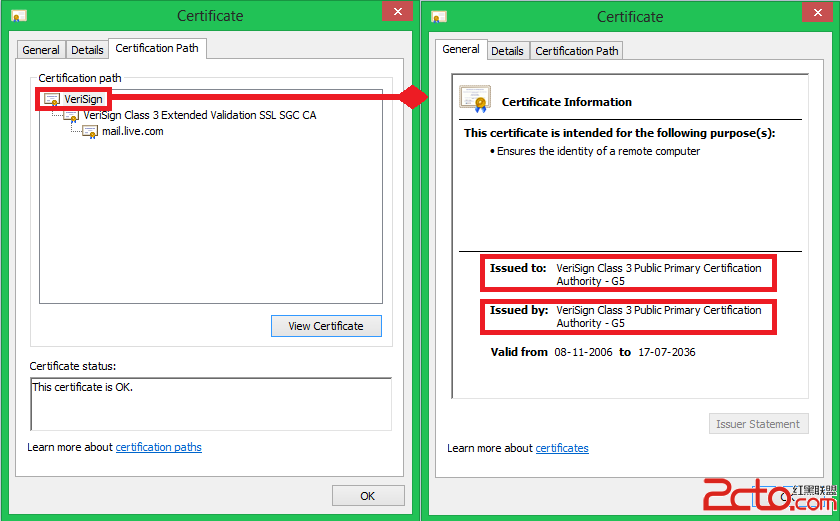Click the 'Issued by:' VeriSign Class 3 Public Primary text

[658, 316]
